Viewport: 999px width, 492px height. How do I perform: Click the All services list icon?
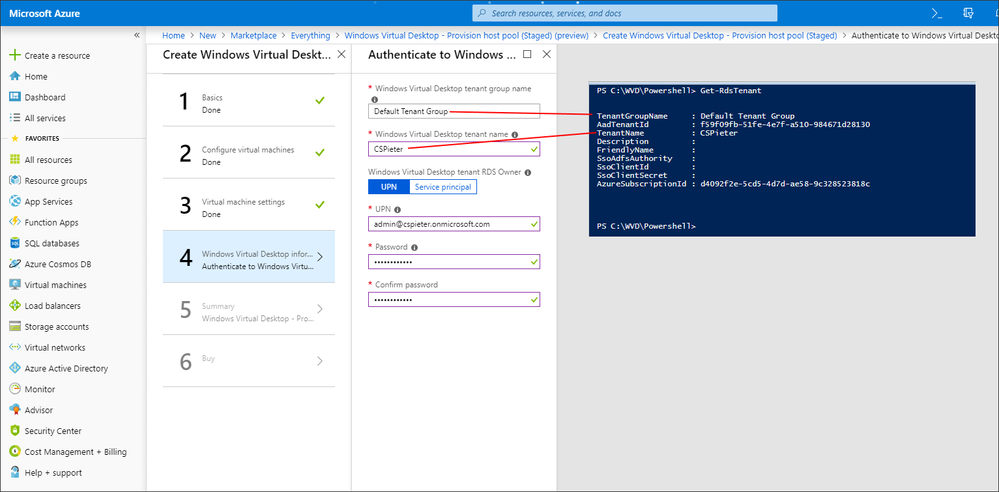15,118
